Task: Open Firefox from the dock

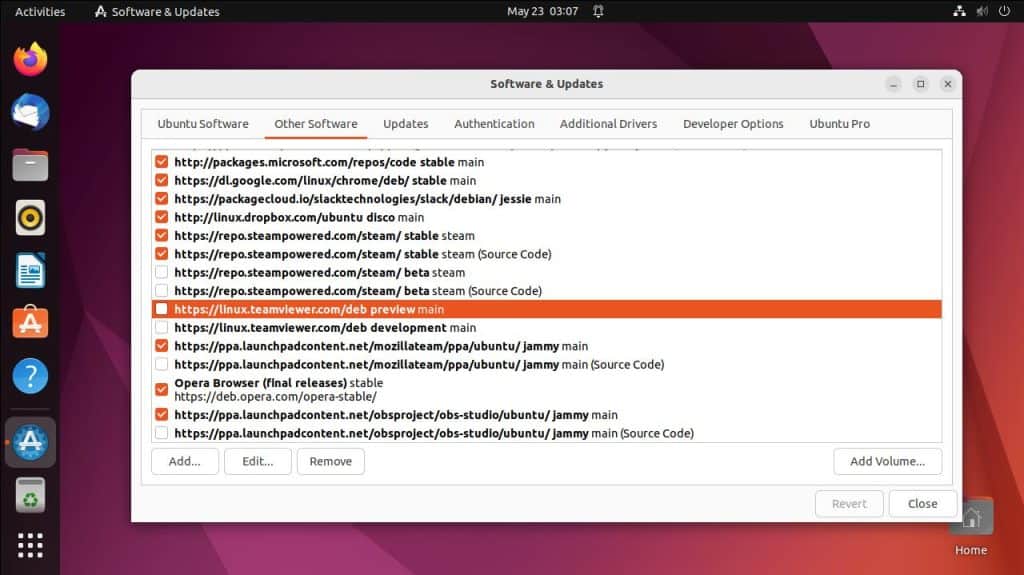Action: pyautogui.click(x=30, y=59)
